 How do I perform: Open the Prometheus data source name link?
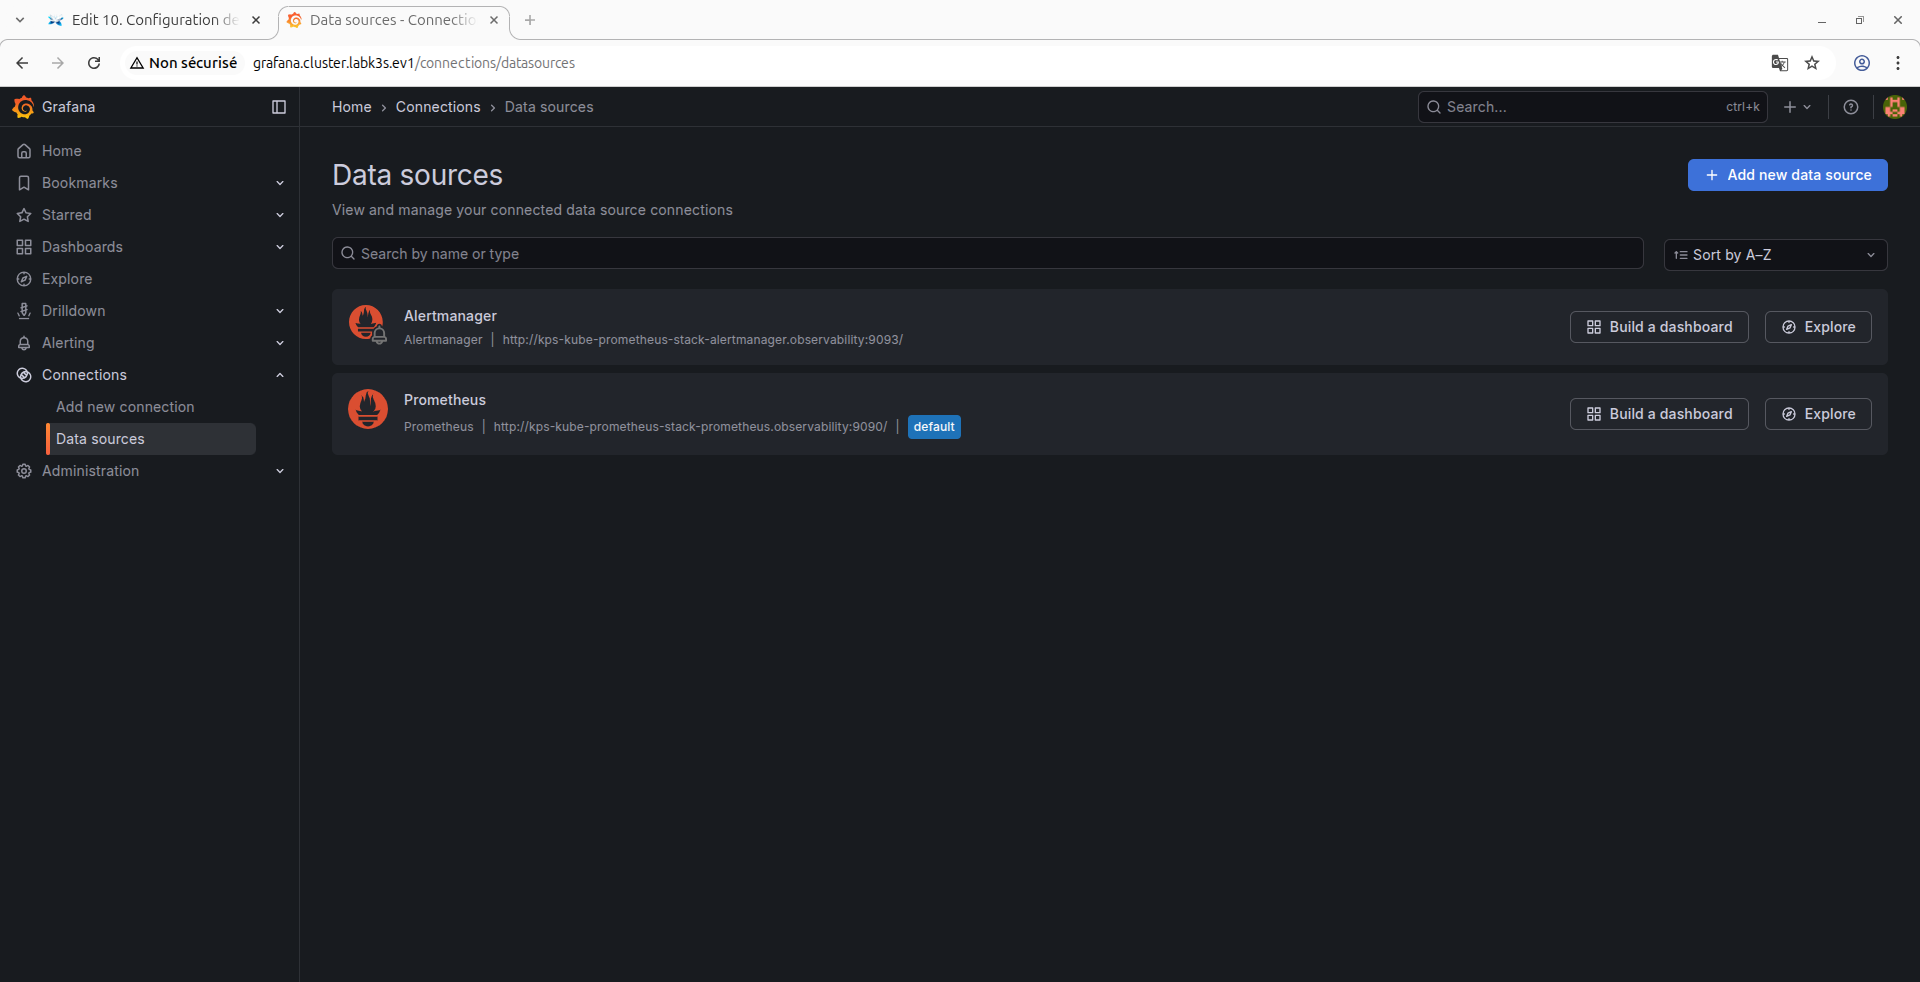[x=445, y=400]
